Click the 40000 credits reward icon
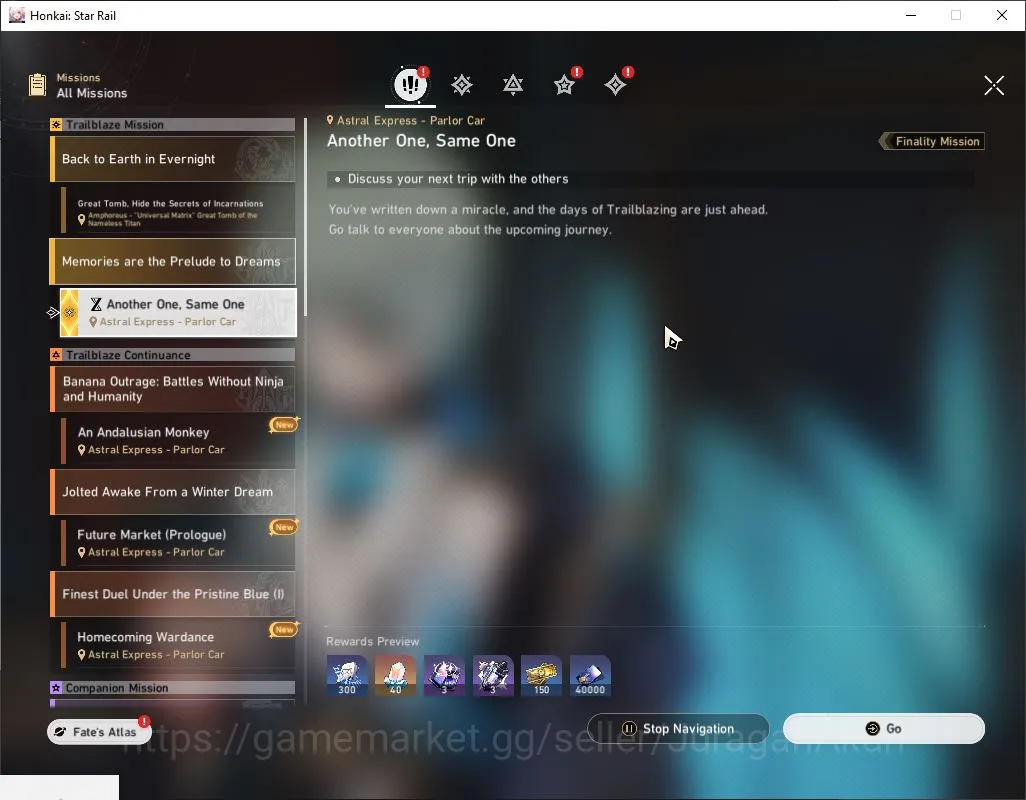Screen dimensions: 1026x800 (590, 675)
